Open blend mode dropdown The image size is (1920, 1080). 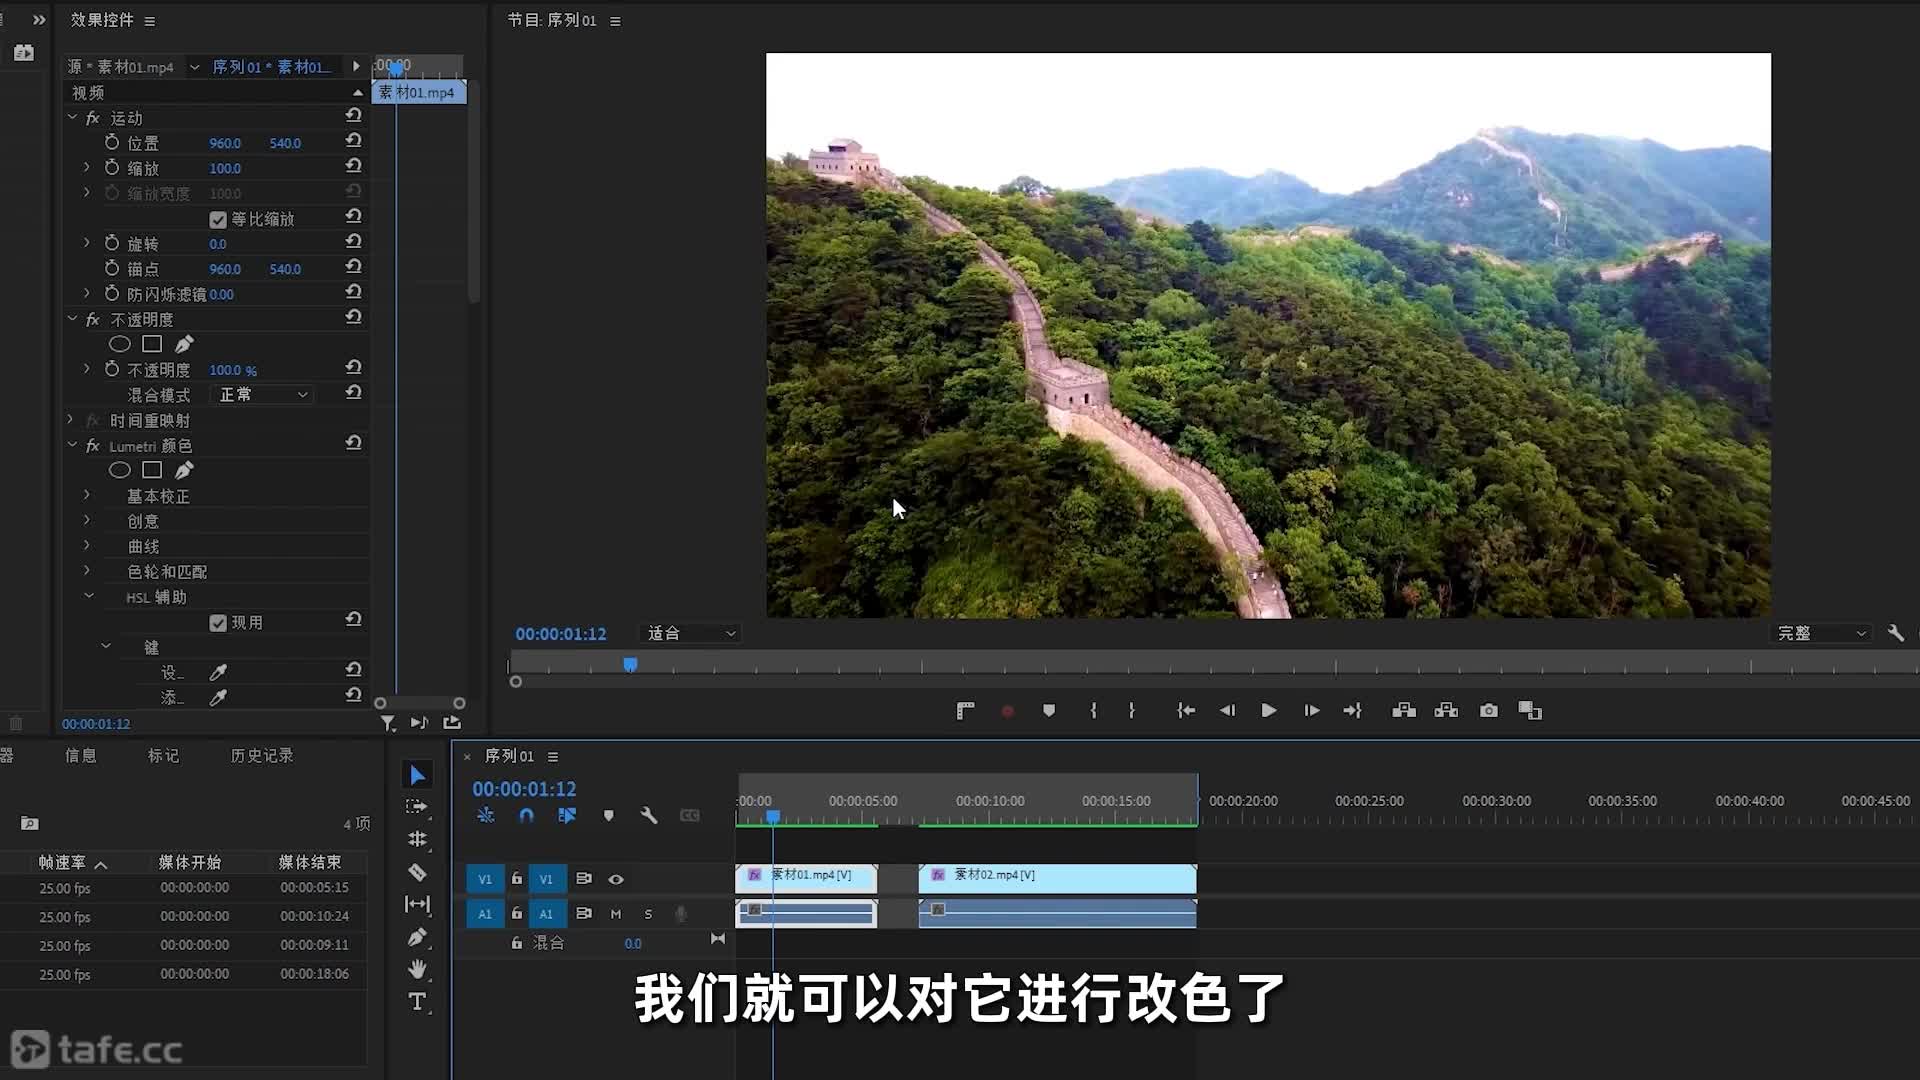(263, 395)
